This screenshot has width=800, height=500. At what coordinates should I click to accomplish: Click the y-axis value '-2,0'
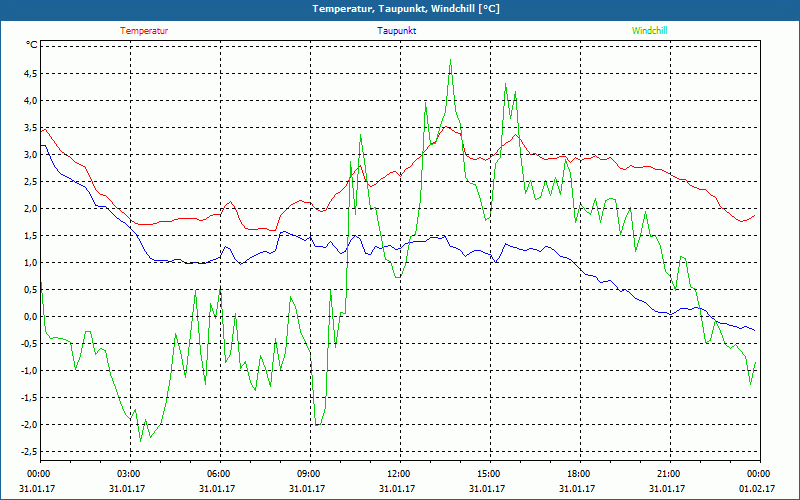pyautogui.click(x=29, y=425)
